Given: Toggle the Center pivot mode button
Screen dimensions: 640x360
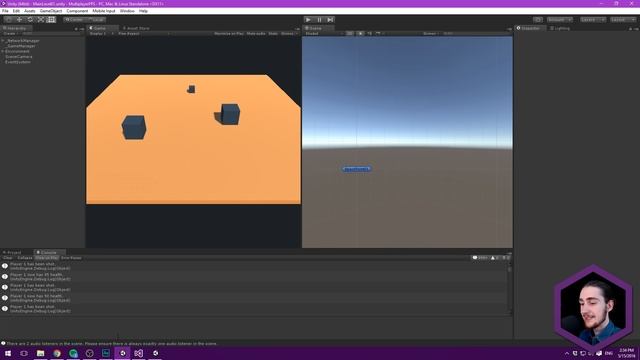Looking at the screenshot, I should click(x=74, y=20).
